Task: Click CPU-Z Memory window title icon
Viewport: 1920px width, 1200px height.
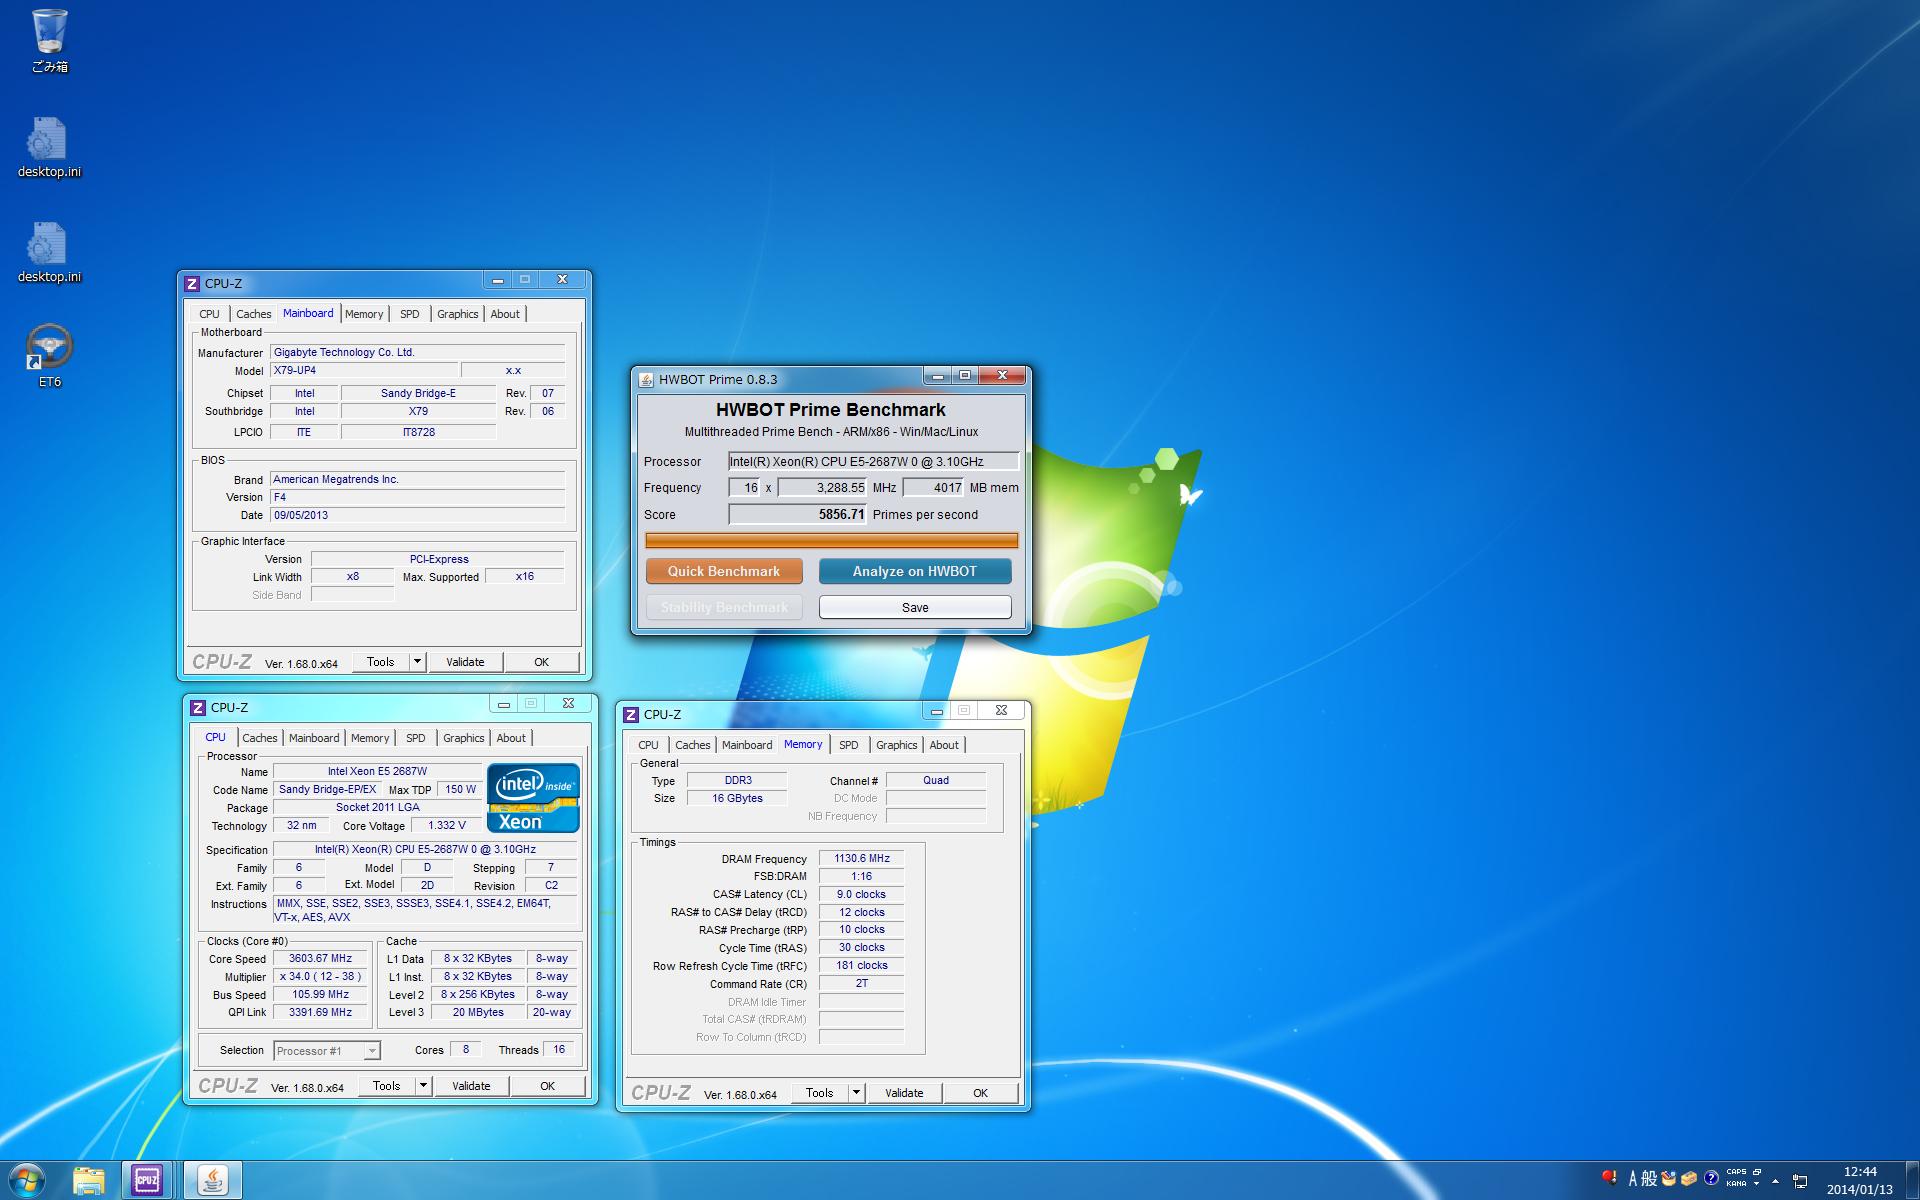Action: point(631,715)
